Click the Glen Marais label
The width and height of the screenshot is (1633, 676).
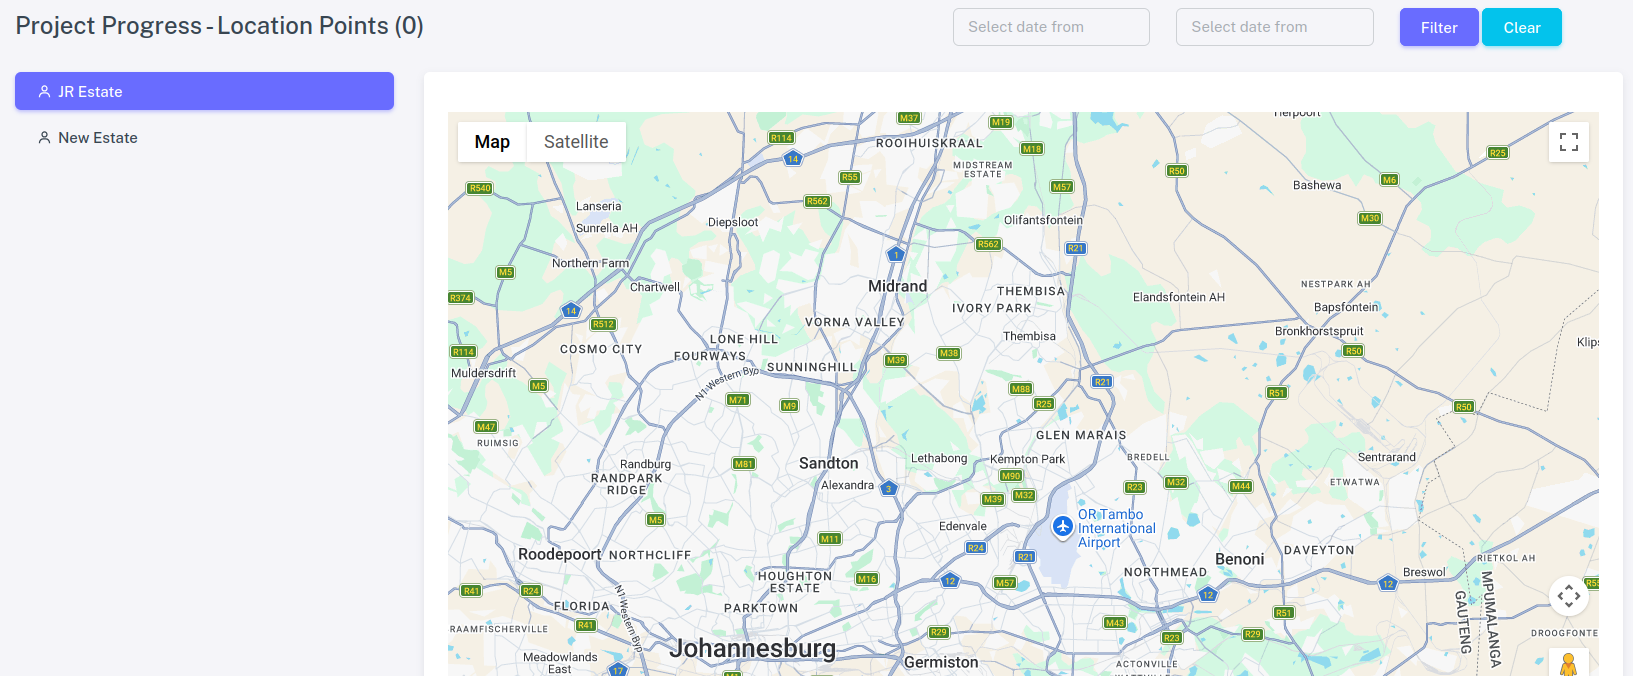click(x=1081, y=435)
